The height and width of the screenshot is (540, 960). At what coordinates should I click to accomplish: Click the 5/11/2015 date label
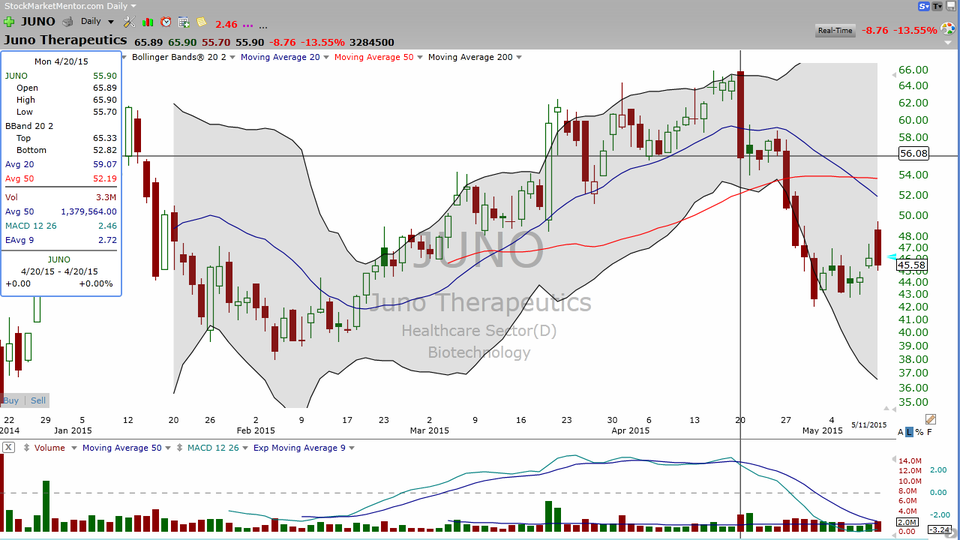(869, 425)
